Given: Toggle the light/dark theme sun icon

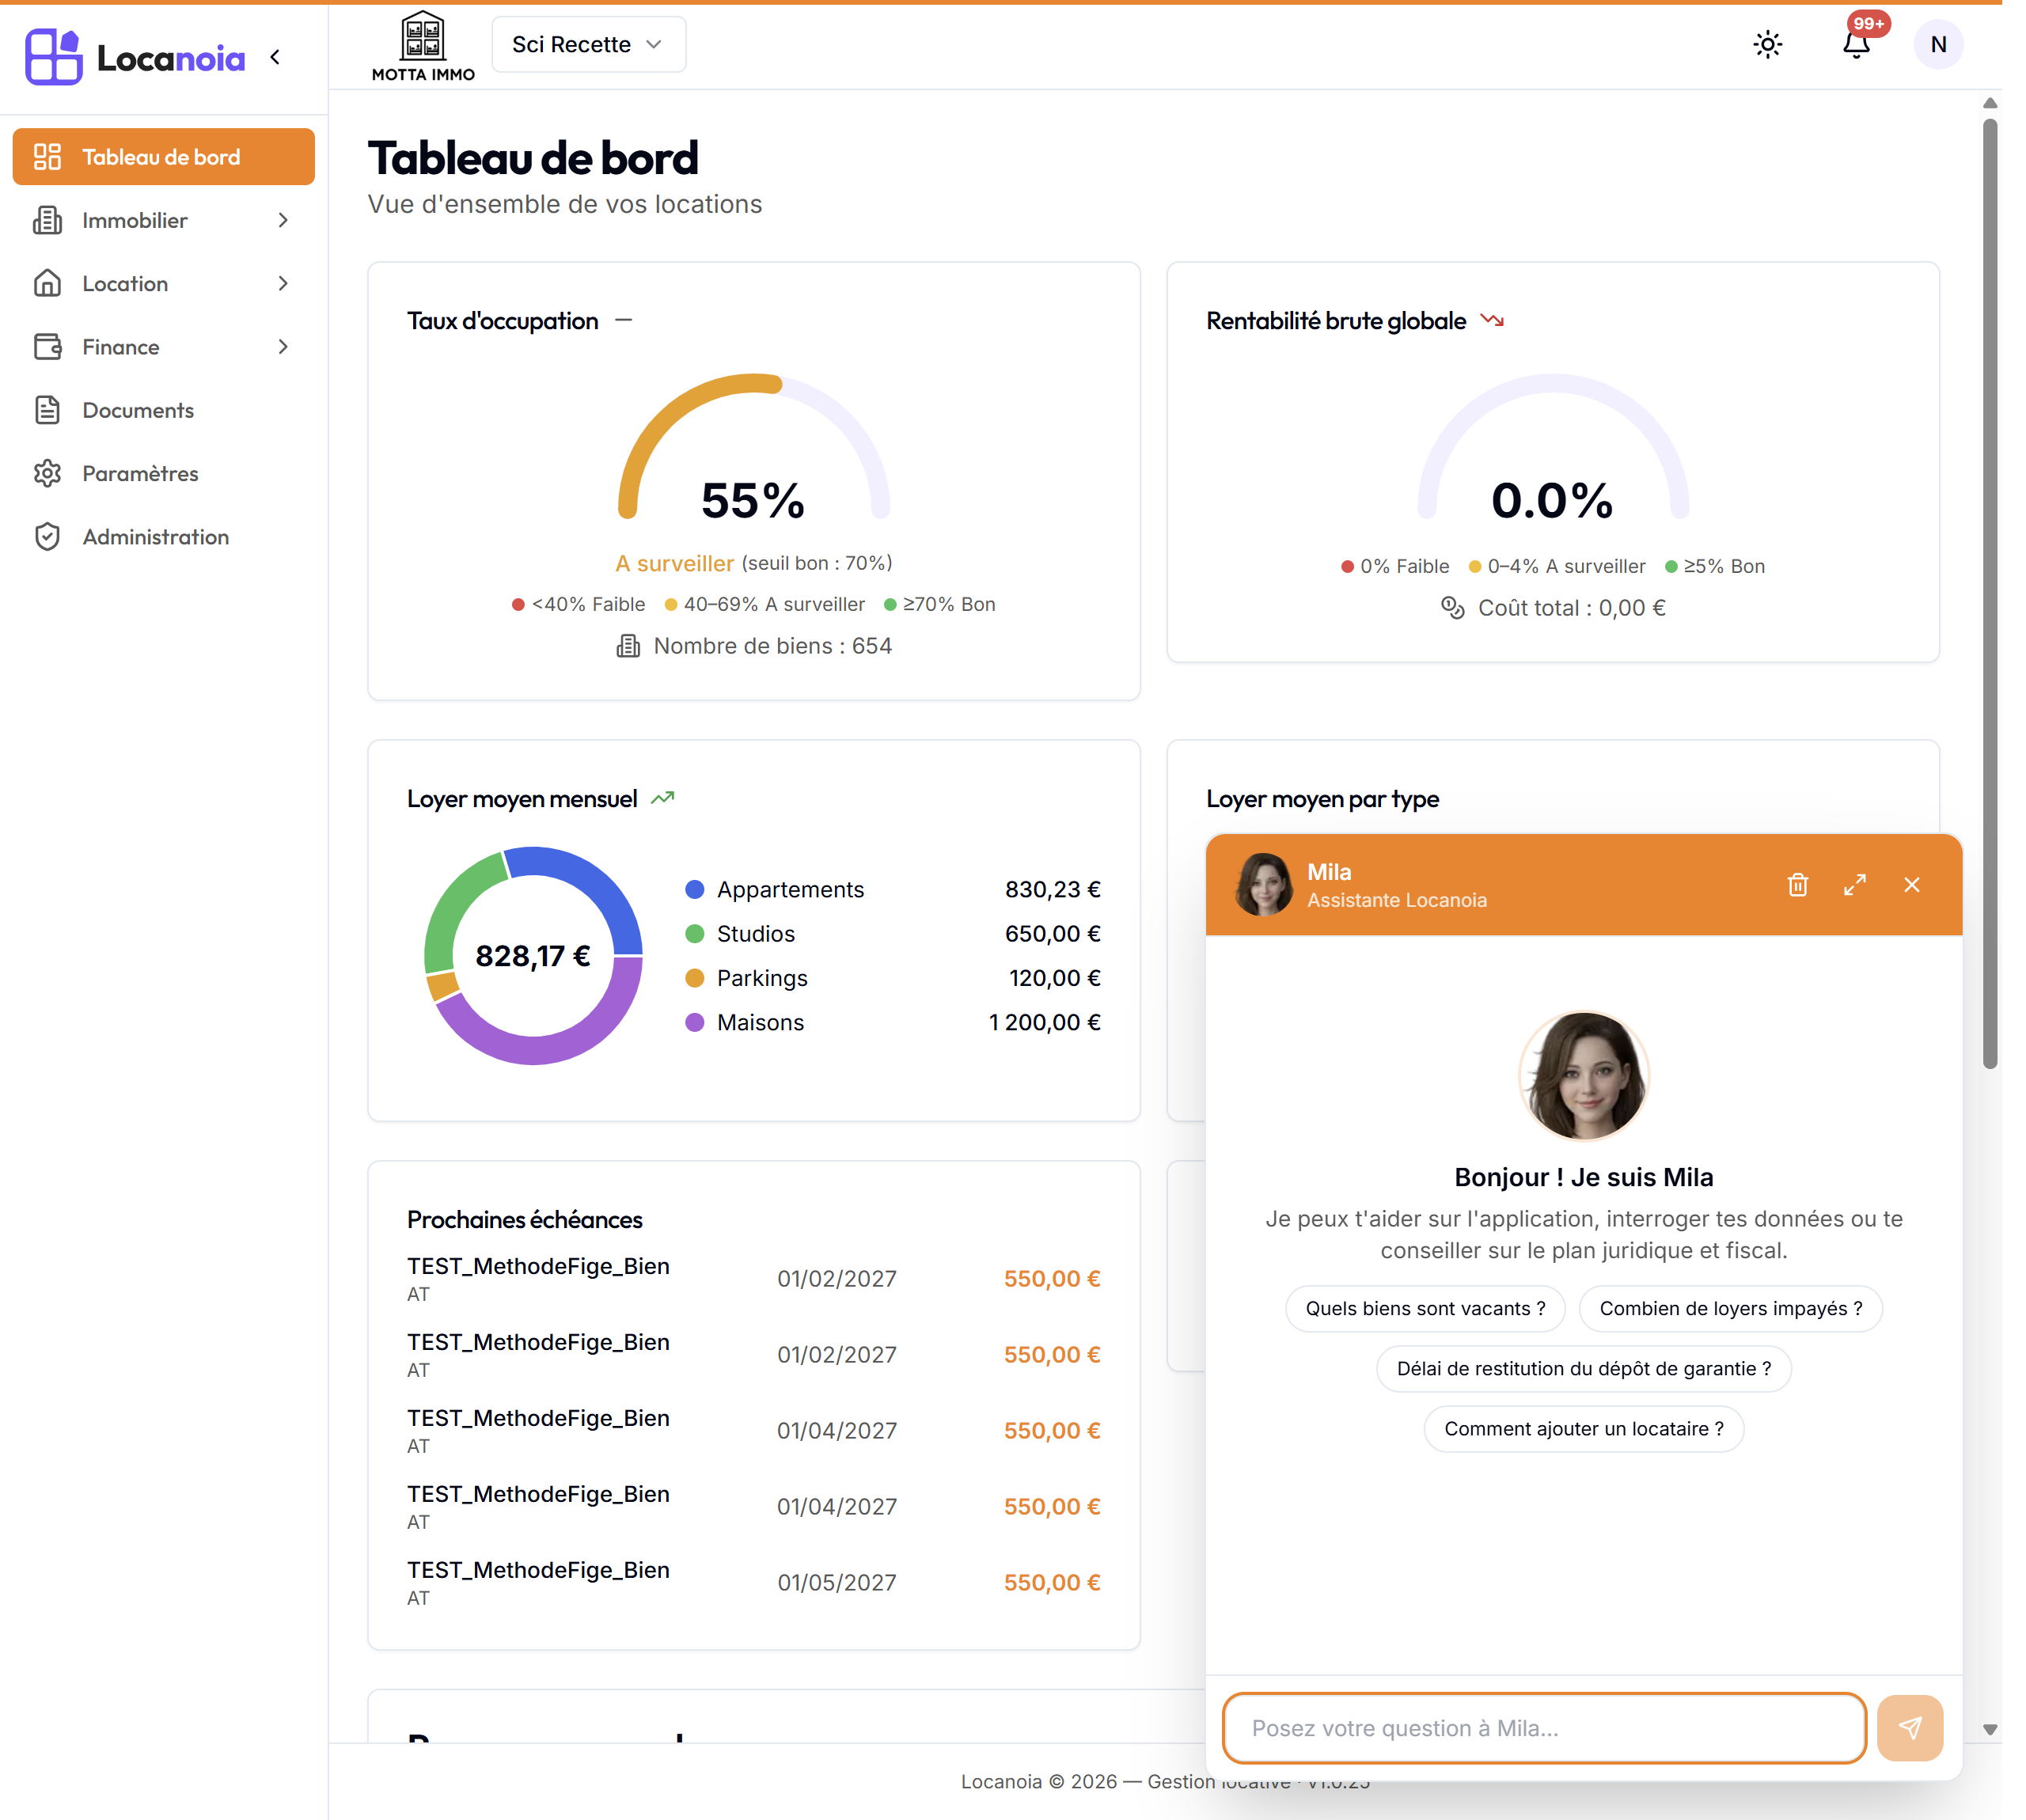Looking at the screenshot, I should pyautogui.click(x=1767, y=44).
